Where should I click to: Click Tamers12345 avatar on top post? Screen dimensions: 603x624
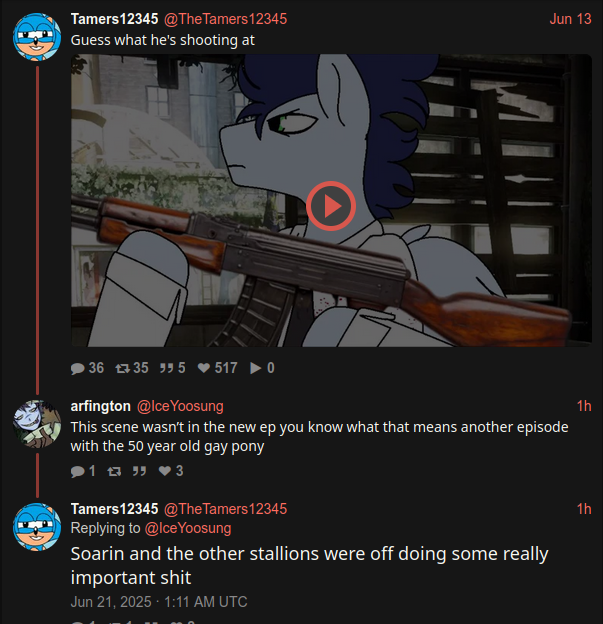37,37
